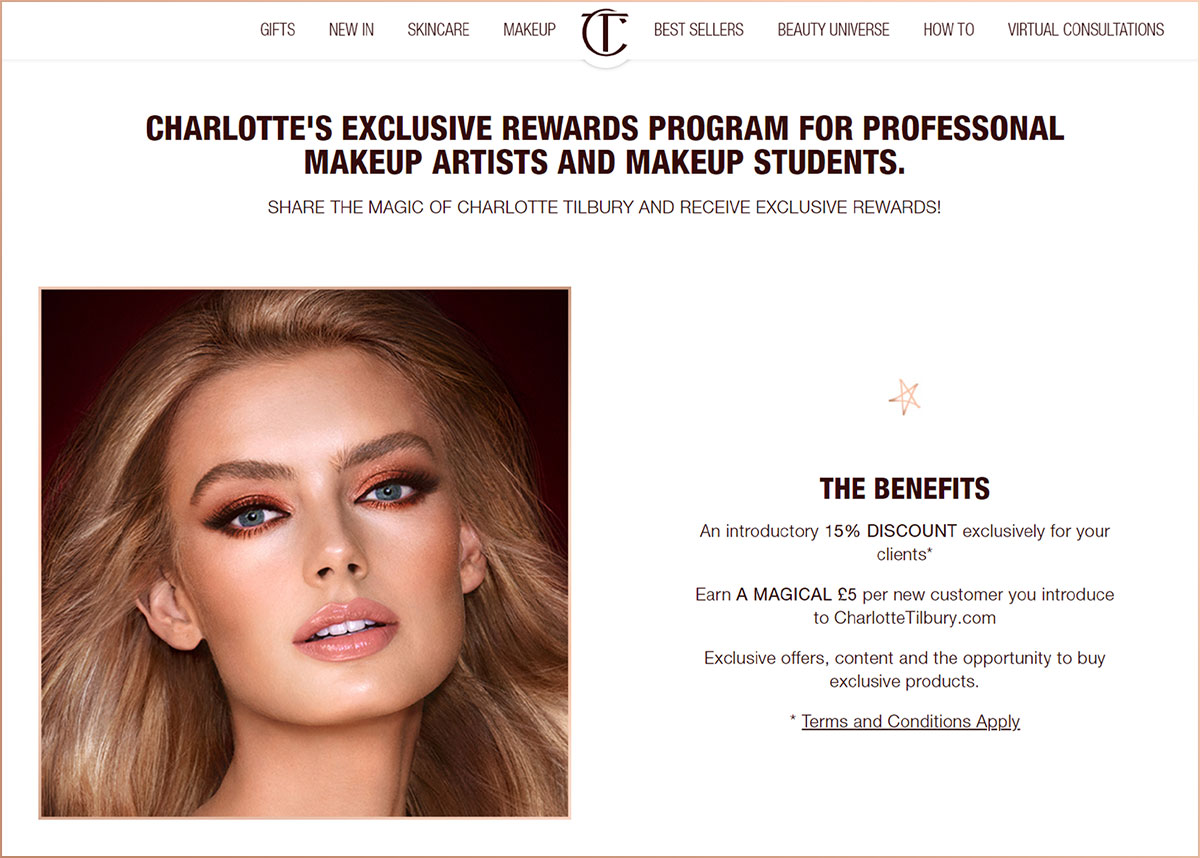
Task: Click The Benefits heading
Action: (904, 488)
